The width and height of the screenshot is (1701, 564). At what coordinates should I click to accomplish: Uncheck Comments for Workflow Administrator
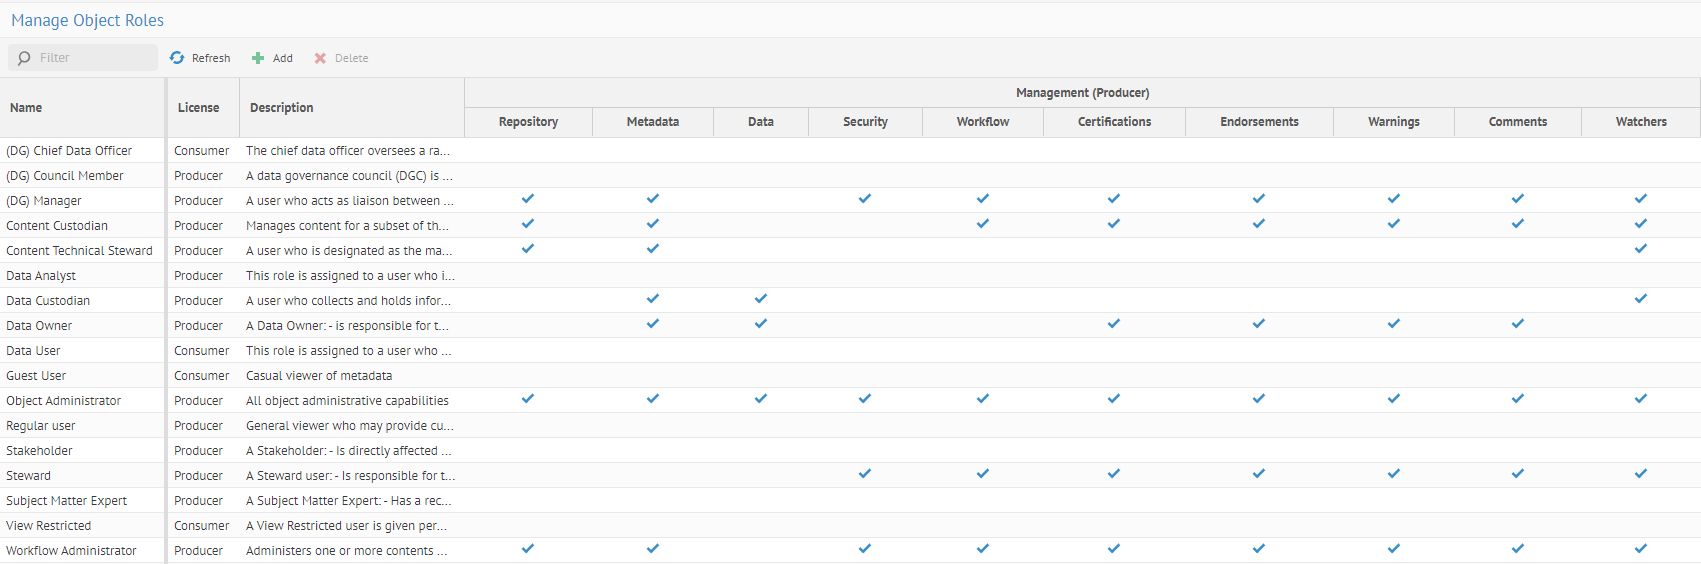pyautogui.click(x=1518, y=549)
